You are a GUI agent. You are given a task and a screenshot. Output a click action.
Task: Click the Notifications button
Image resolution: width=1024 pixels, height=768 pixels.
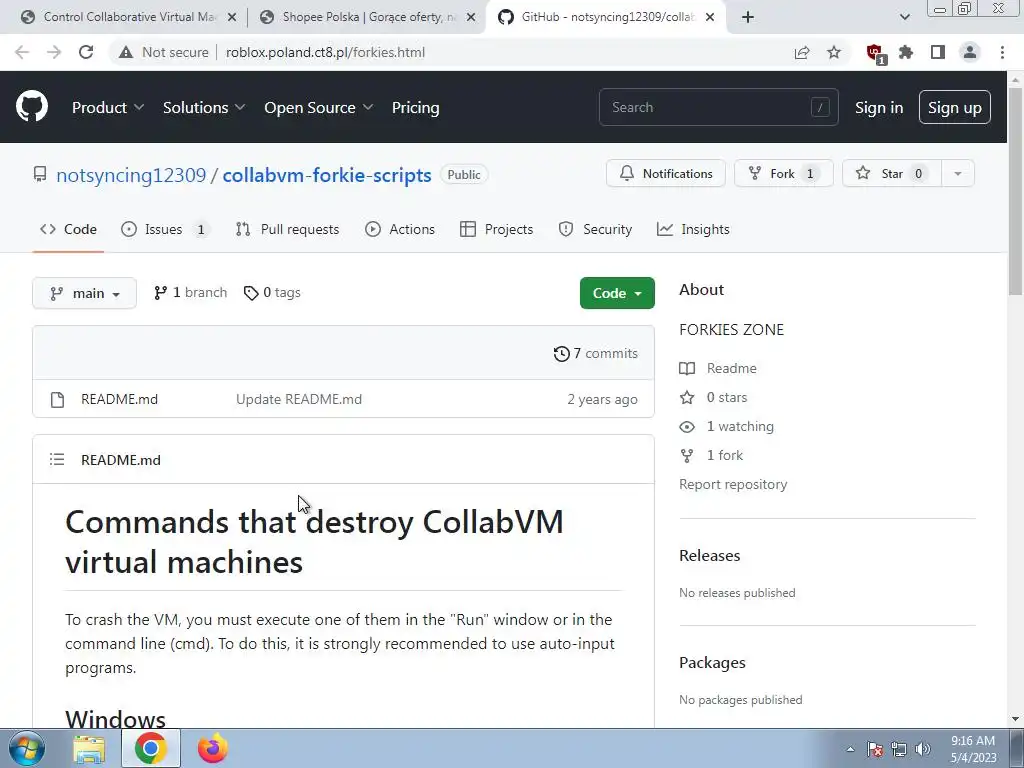pos(665,174)
